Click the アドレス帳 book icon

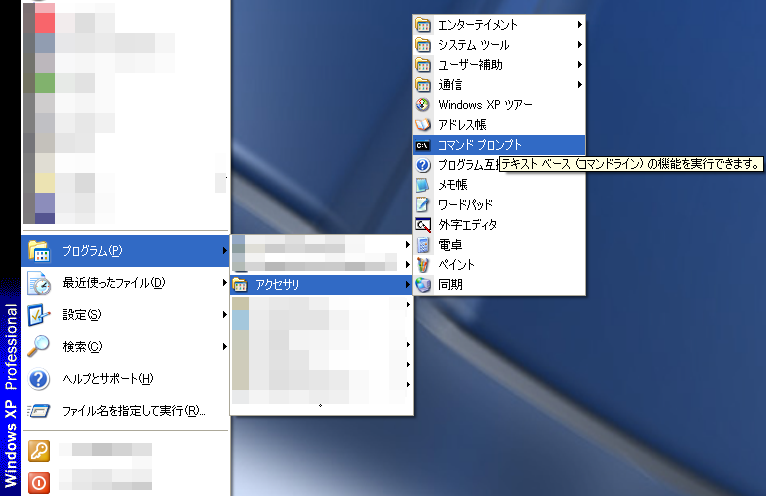pos(423,125)
